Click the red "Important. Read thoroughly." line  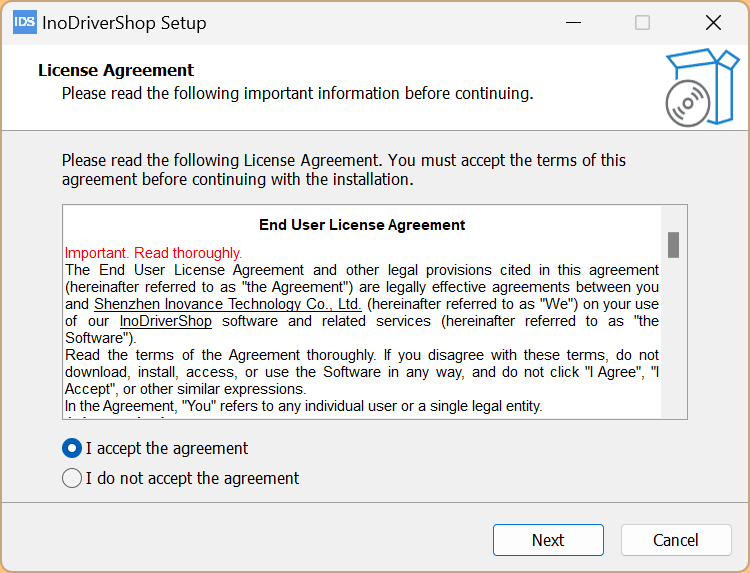(x=154, y=253)
